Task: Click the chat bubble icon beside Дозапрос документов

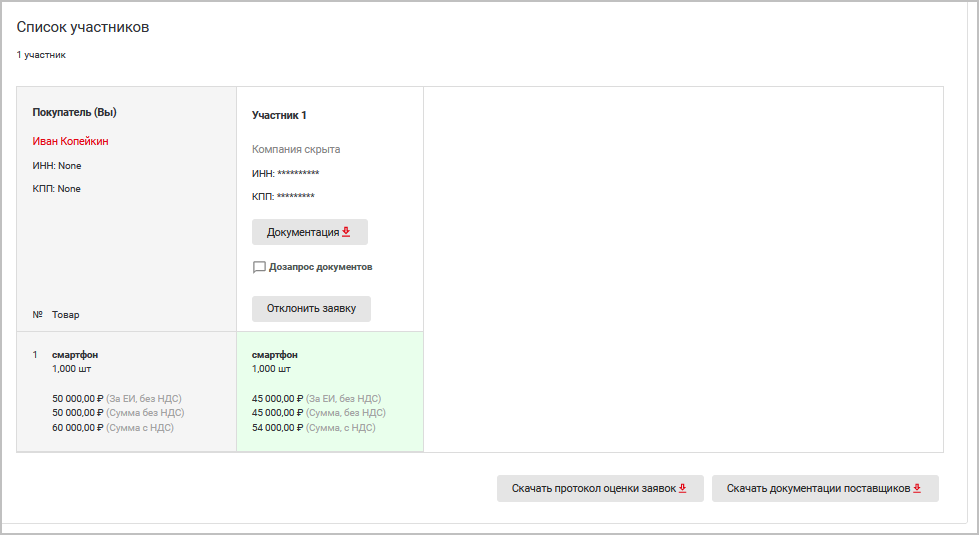Action: click(x=259, y=268)
